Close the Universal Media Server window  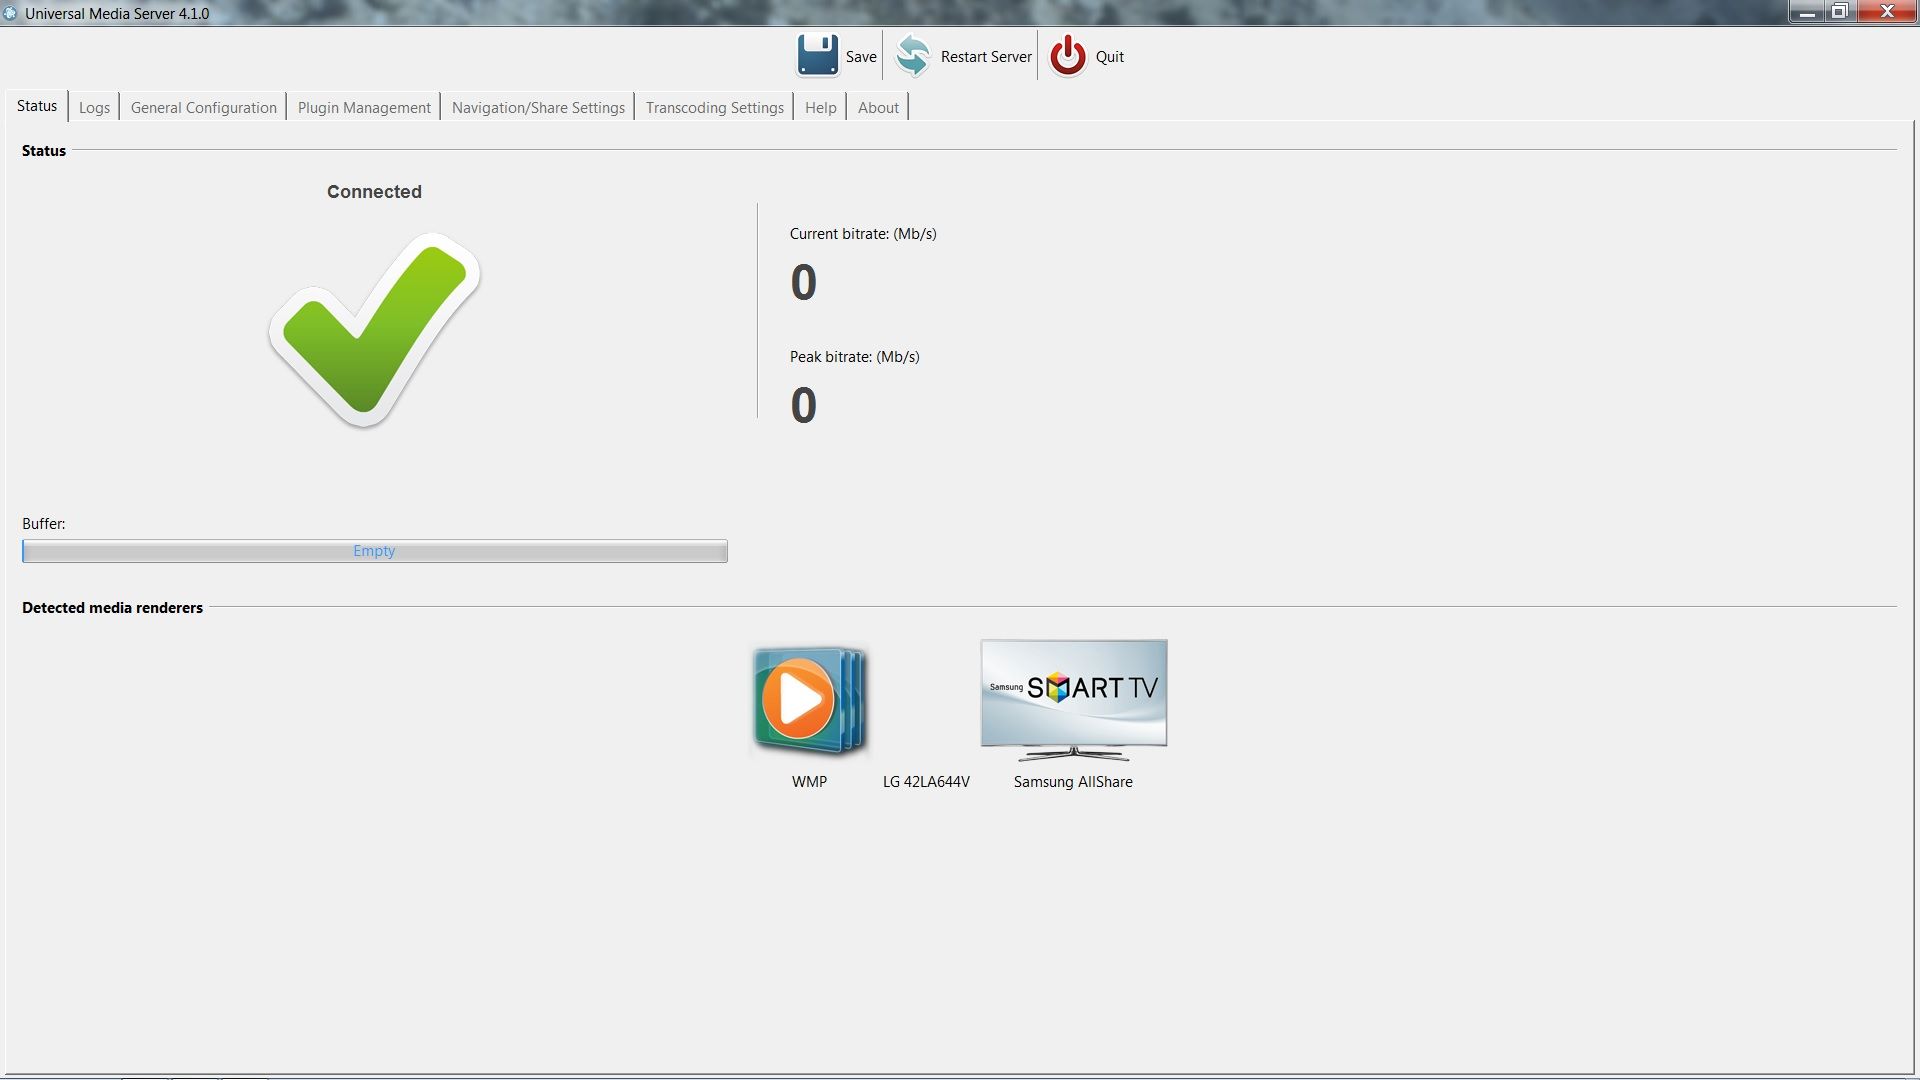pos(1887,12)
